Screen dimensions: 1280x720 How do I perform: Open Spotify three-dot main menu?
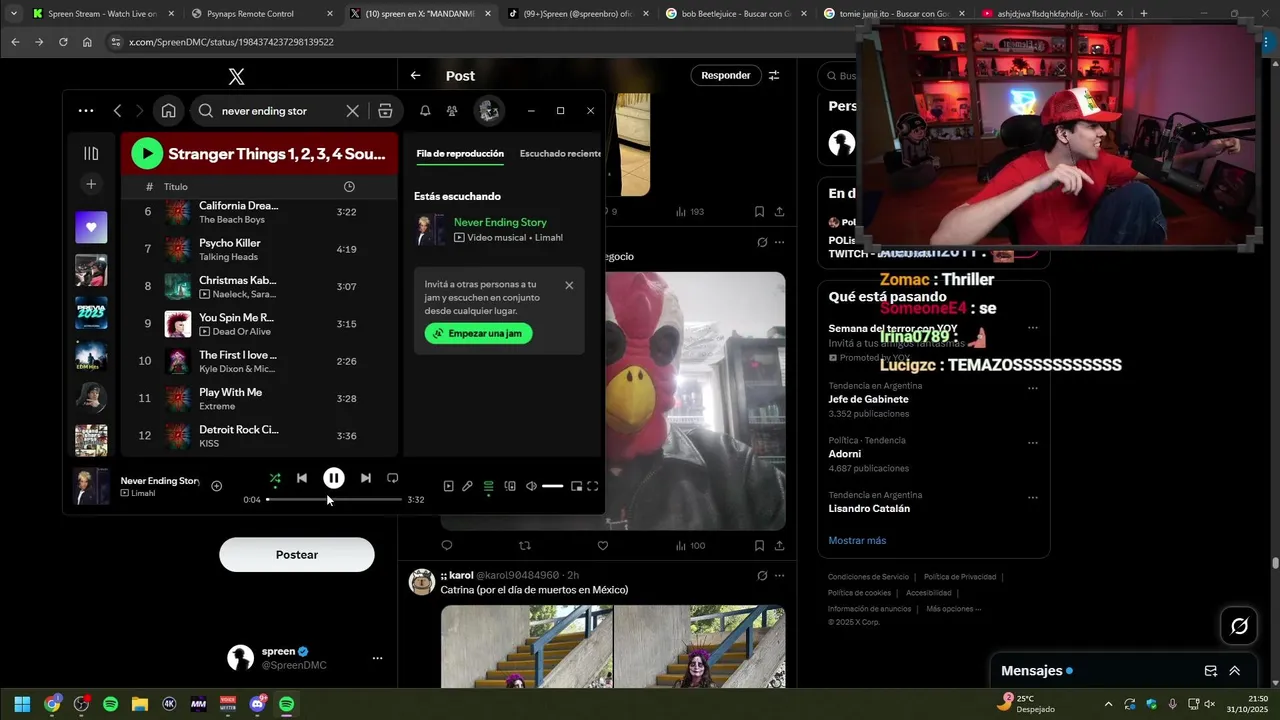point(86,111)
